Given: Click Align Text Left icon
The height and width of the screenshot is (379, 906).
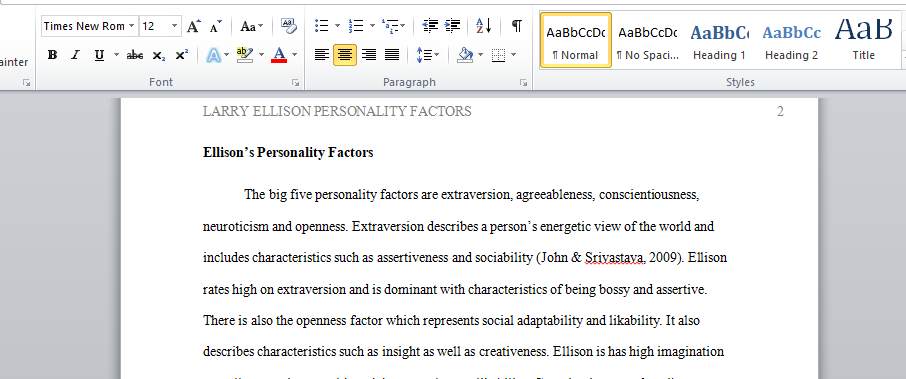Looking at the screenshot, I should 322,55.
